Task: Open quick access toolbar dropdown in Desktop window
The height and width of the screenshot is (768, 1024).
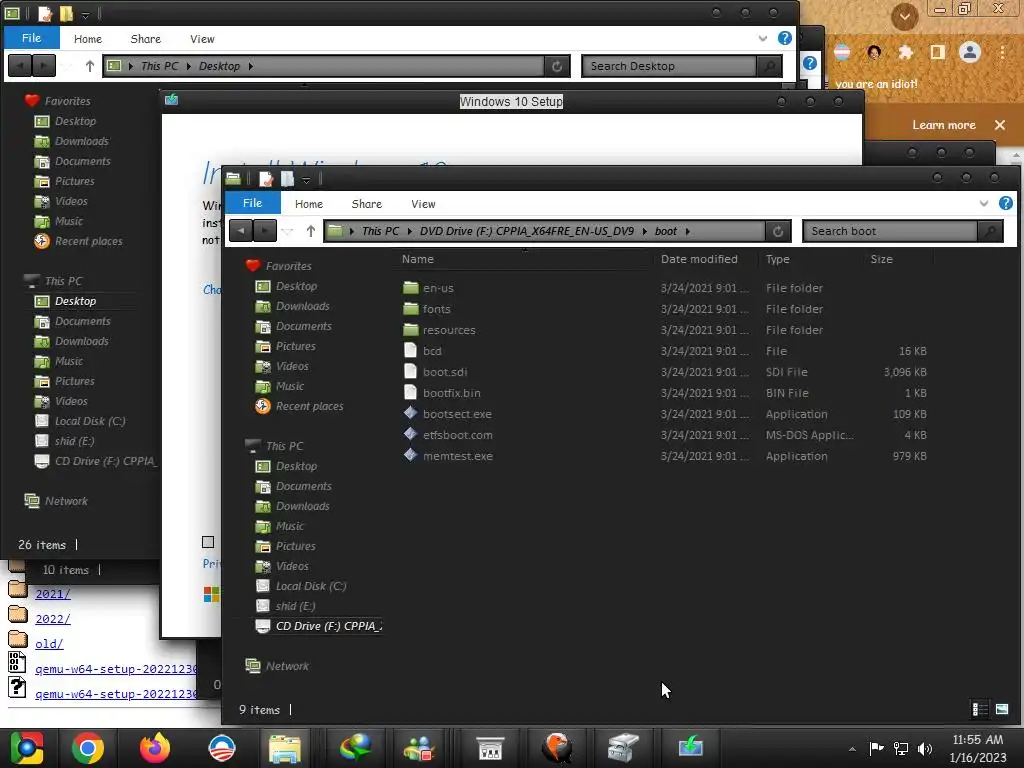Action: 85,14
